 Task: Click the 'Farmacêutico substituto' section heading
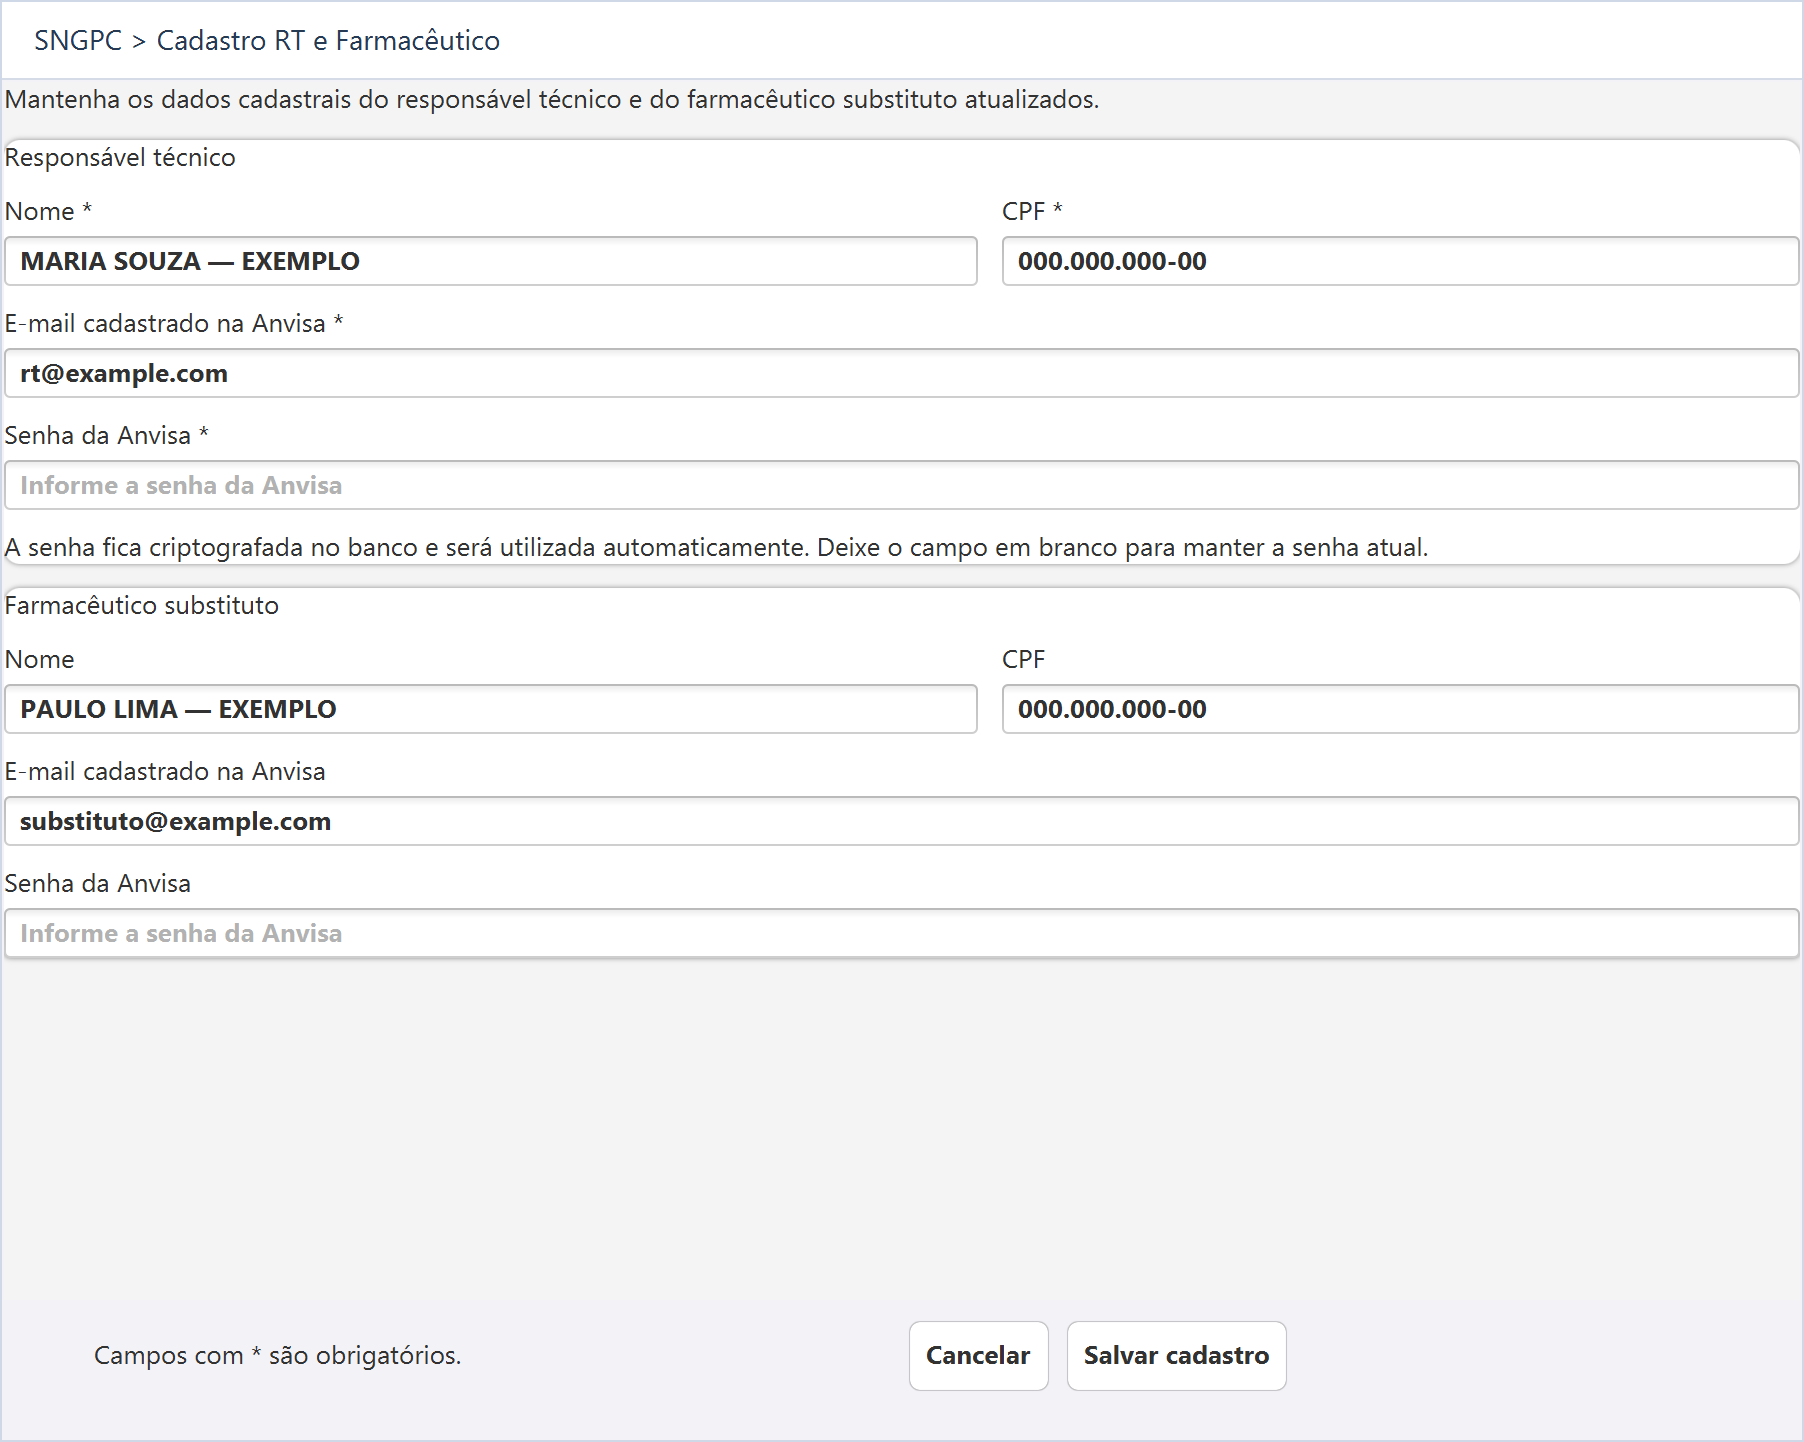point(142,605)
